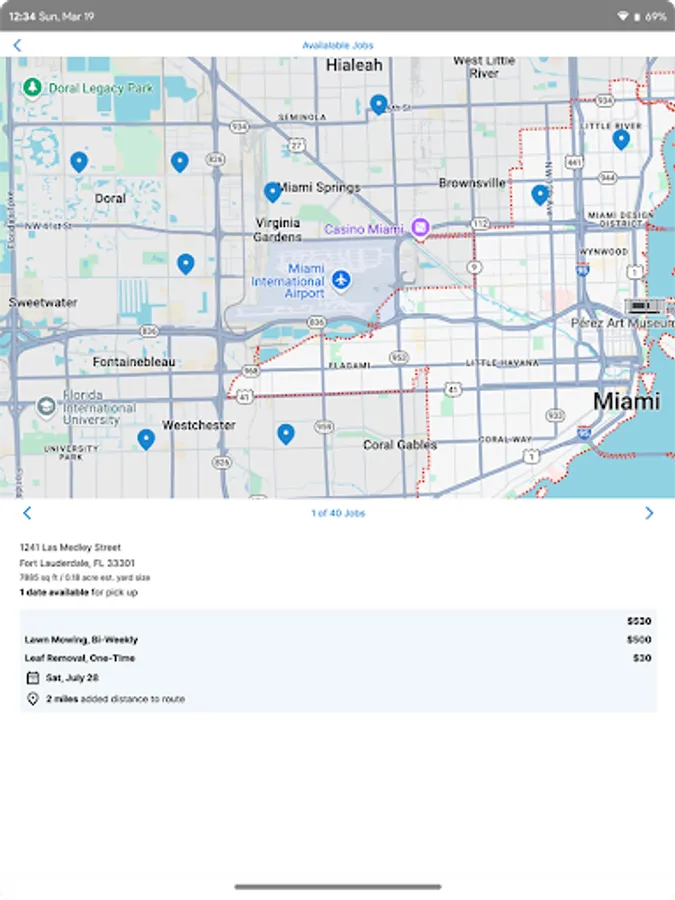Tap the Florida International University marker
The height and width of the screenshot is (900, 675).
tap(46, 406)
